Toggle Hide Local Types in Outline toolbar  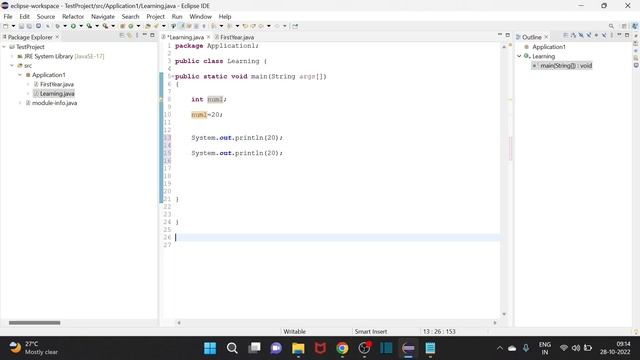(604, 36)
